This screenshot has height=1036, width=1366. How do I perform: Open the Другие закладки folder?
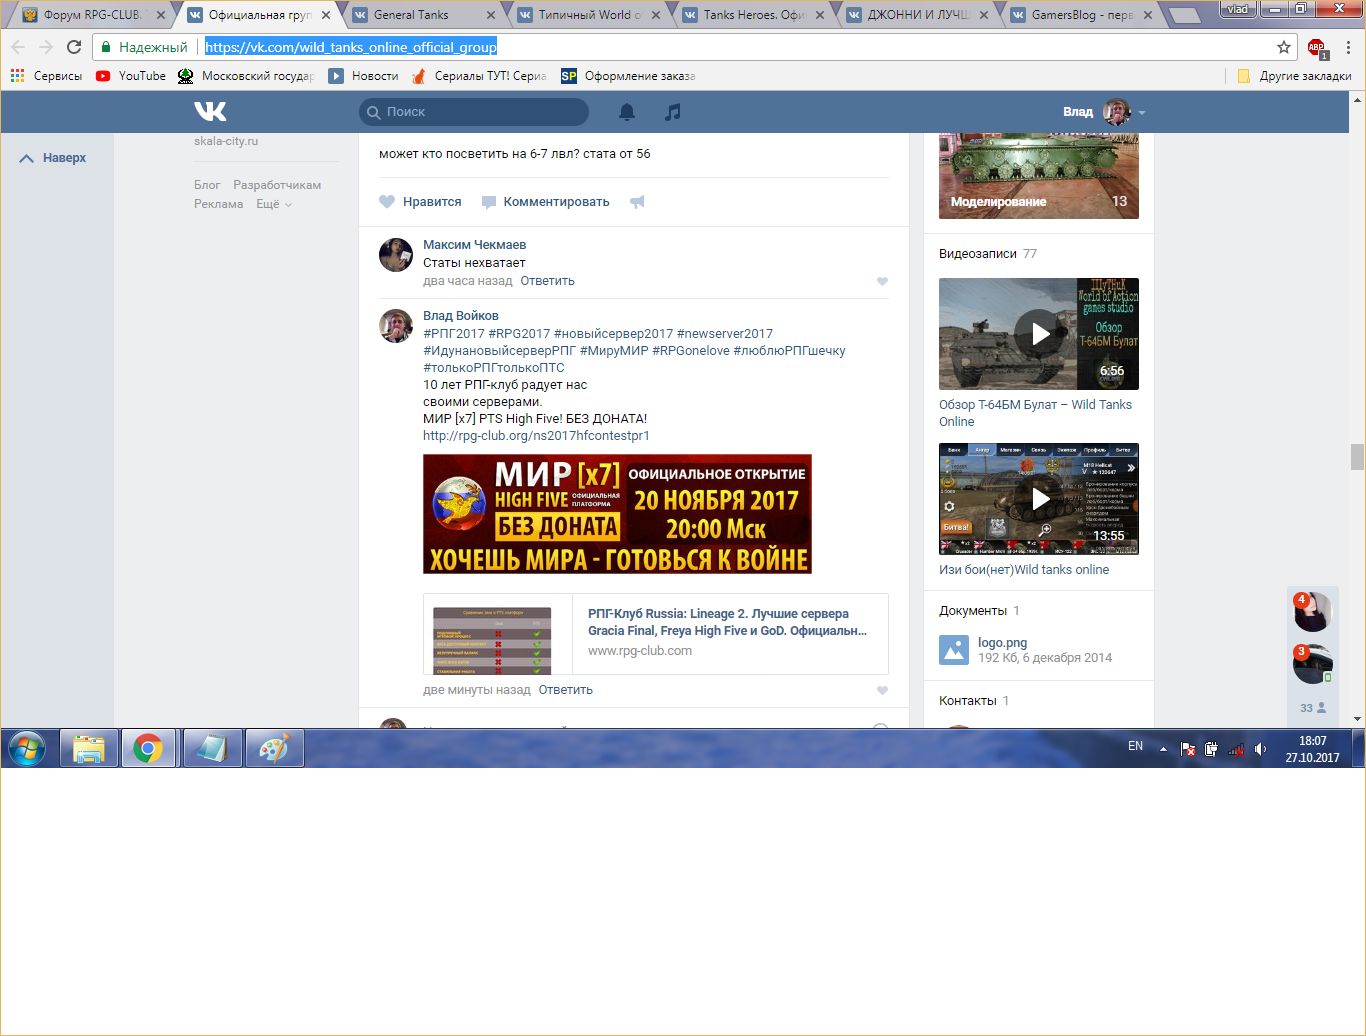[x=1294, y=76]
